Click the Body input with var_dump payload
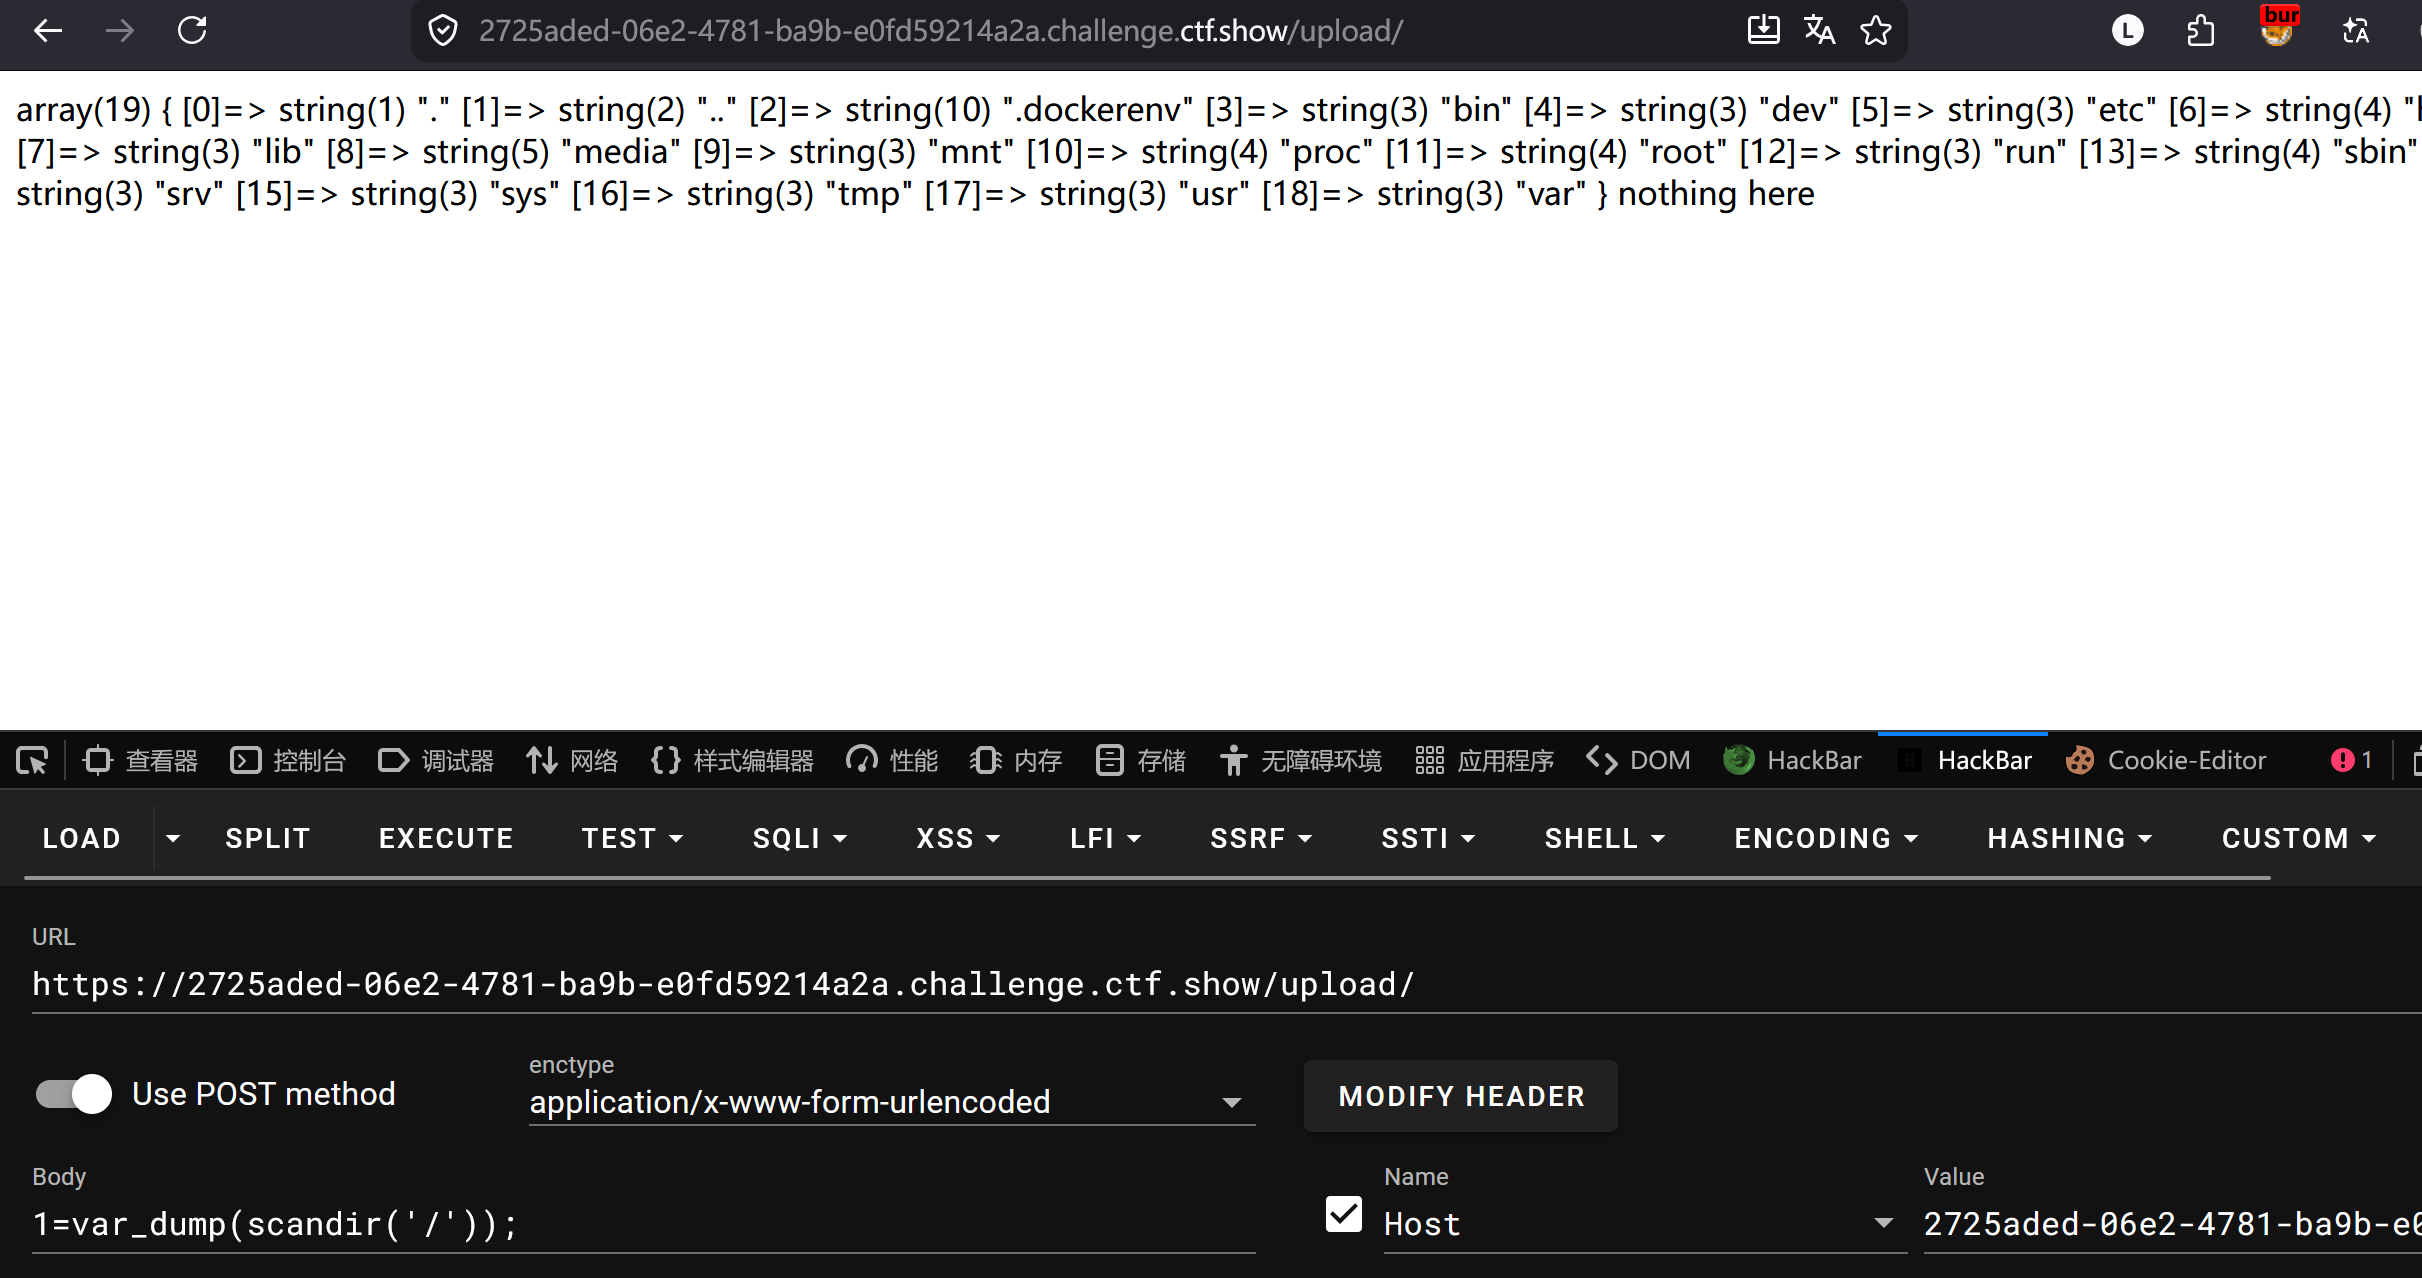Image resolution: width=2422 pixels, height=1278 pixels. click(643, 1224)
